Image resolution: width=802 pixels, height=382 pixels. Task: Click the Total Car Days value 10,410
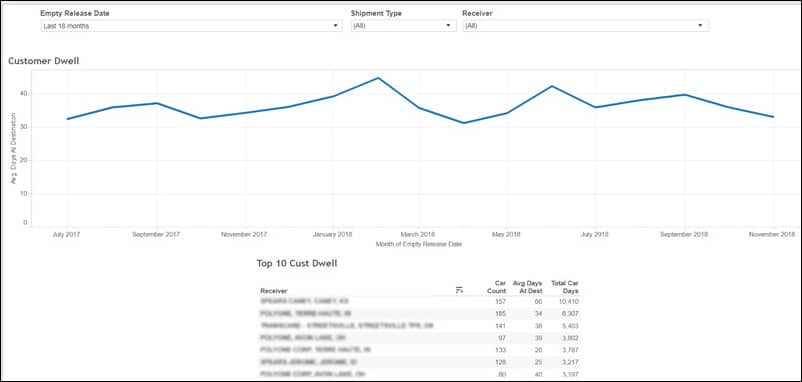click(569, 301)
